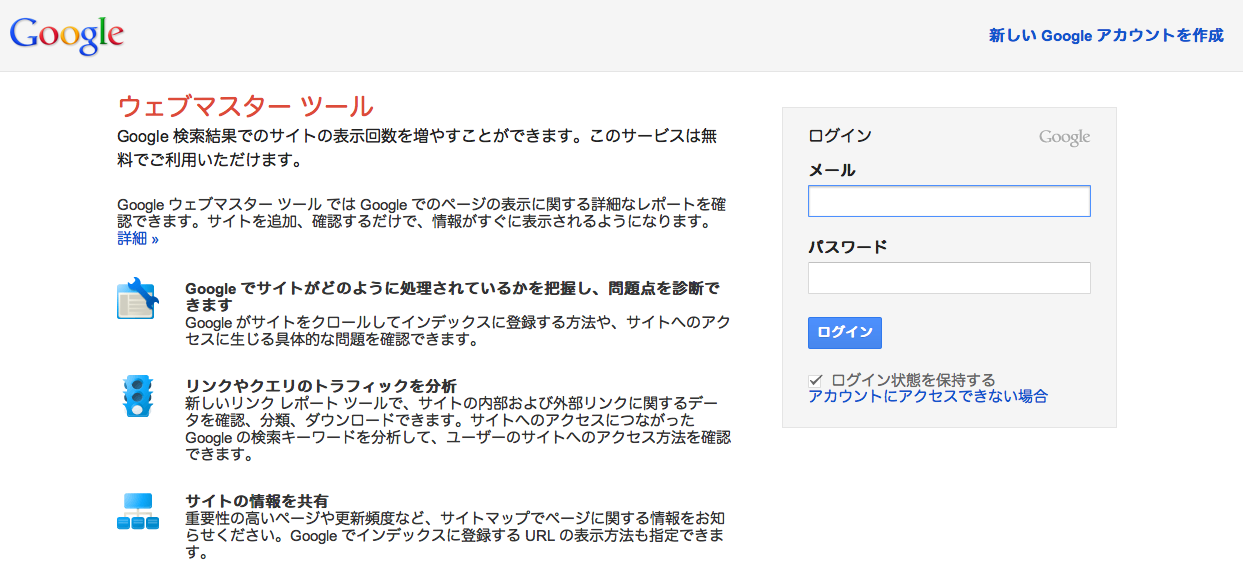Open the 詳細 » link

click(137, 238)
